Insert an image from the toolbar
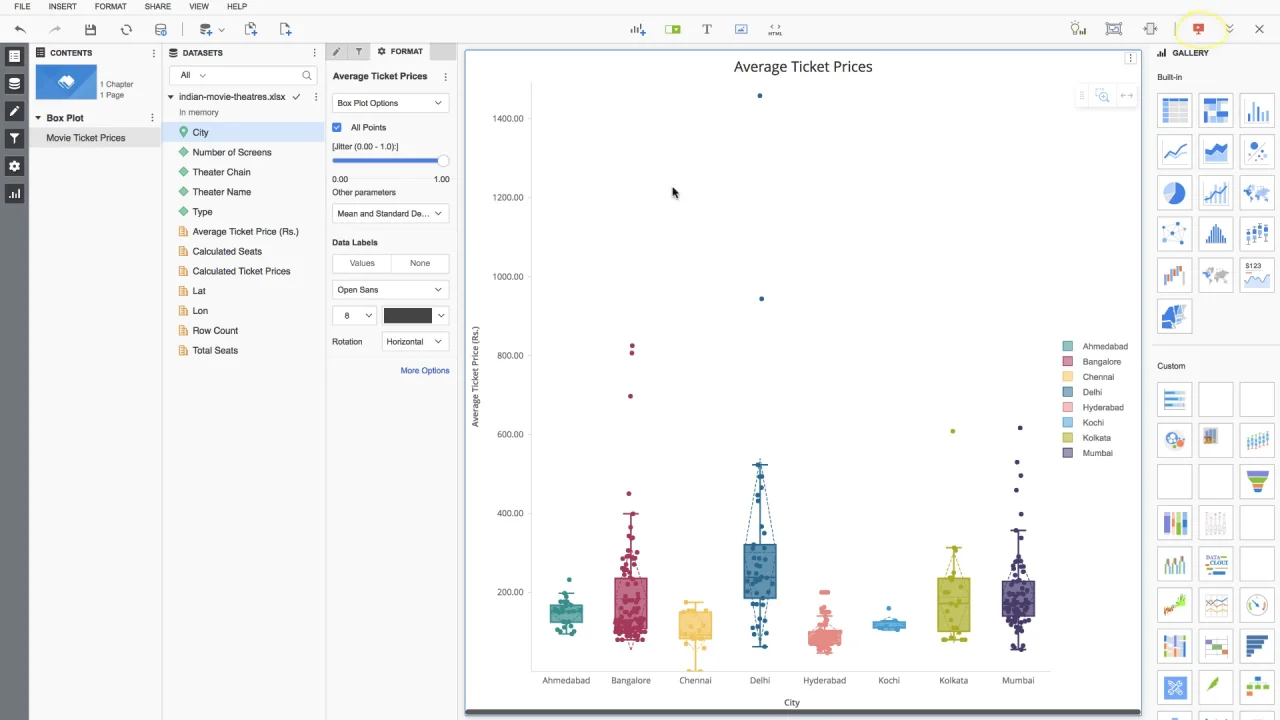This screenshot has height=720, width=1280. pyautogui.click(x=741, y=30)
